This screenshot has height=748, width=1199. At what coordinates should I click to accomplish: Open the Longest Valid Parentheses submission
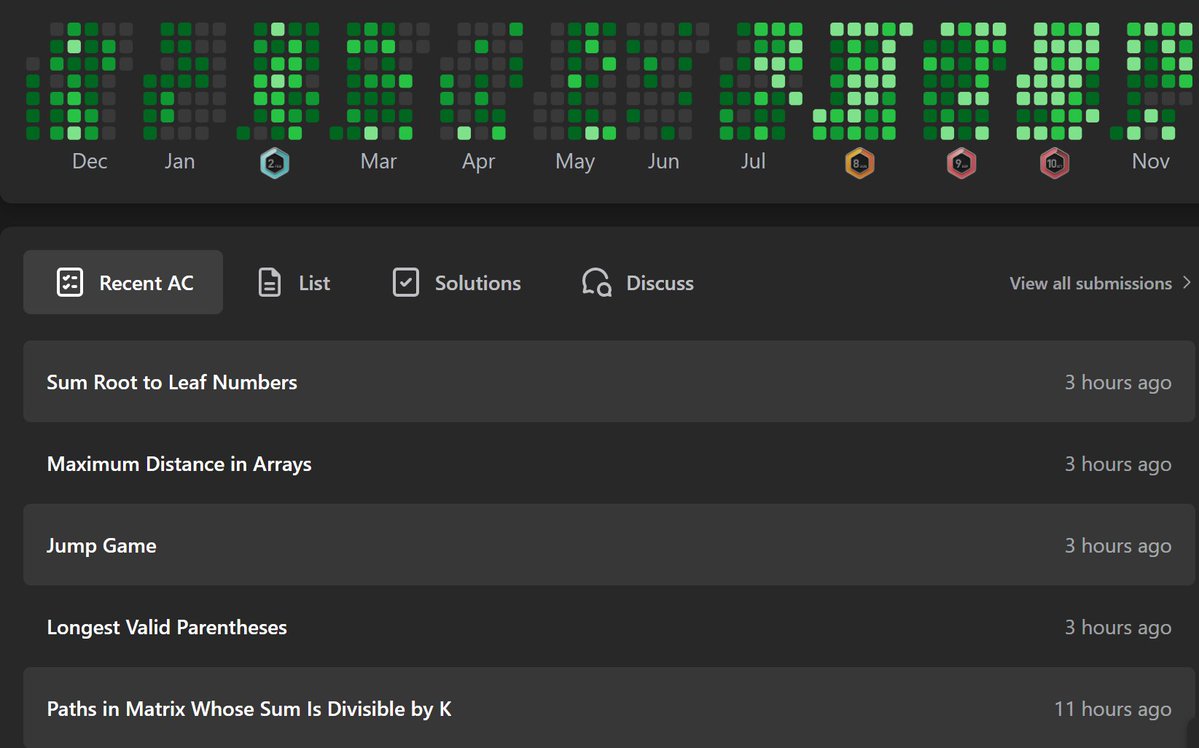click(166, 627)
